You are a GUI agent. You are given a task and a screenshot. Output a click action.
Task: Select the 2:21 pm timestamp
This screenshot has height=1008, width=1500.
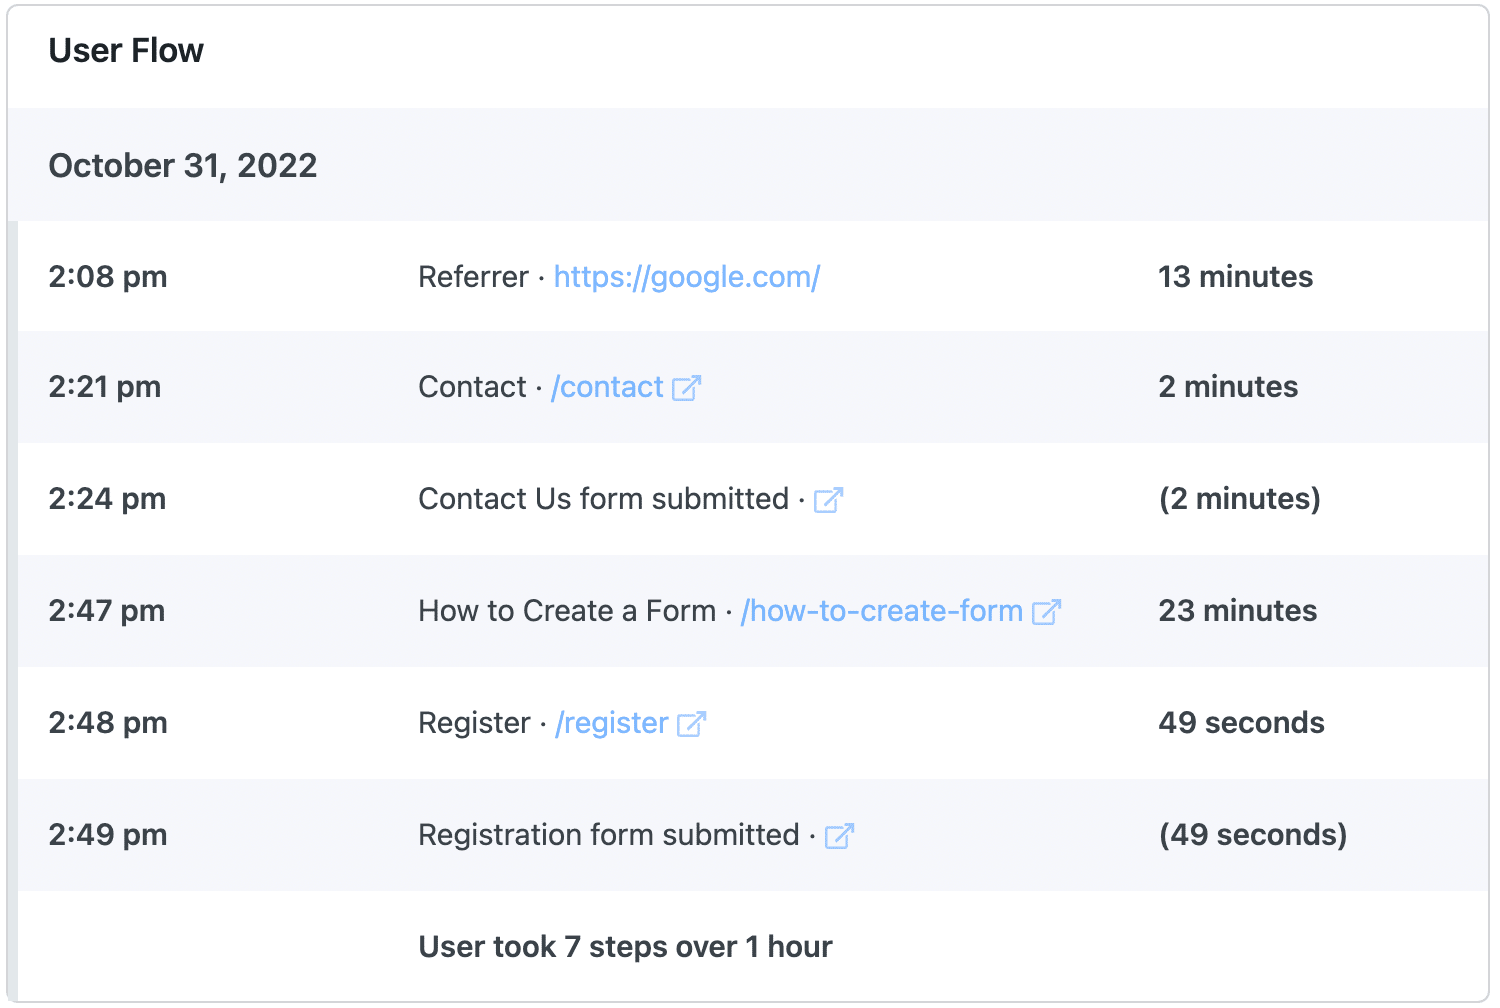point(105,387)
